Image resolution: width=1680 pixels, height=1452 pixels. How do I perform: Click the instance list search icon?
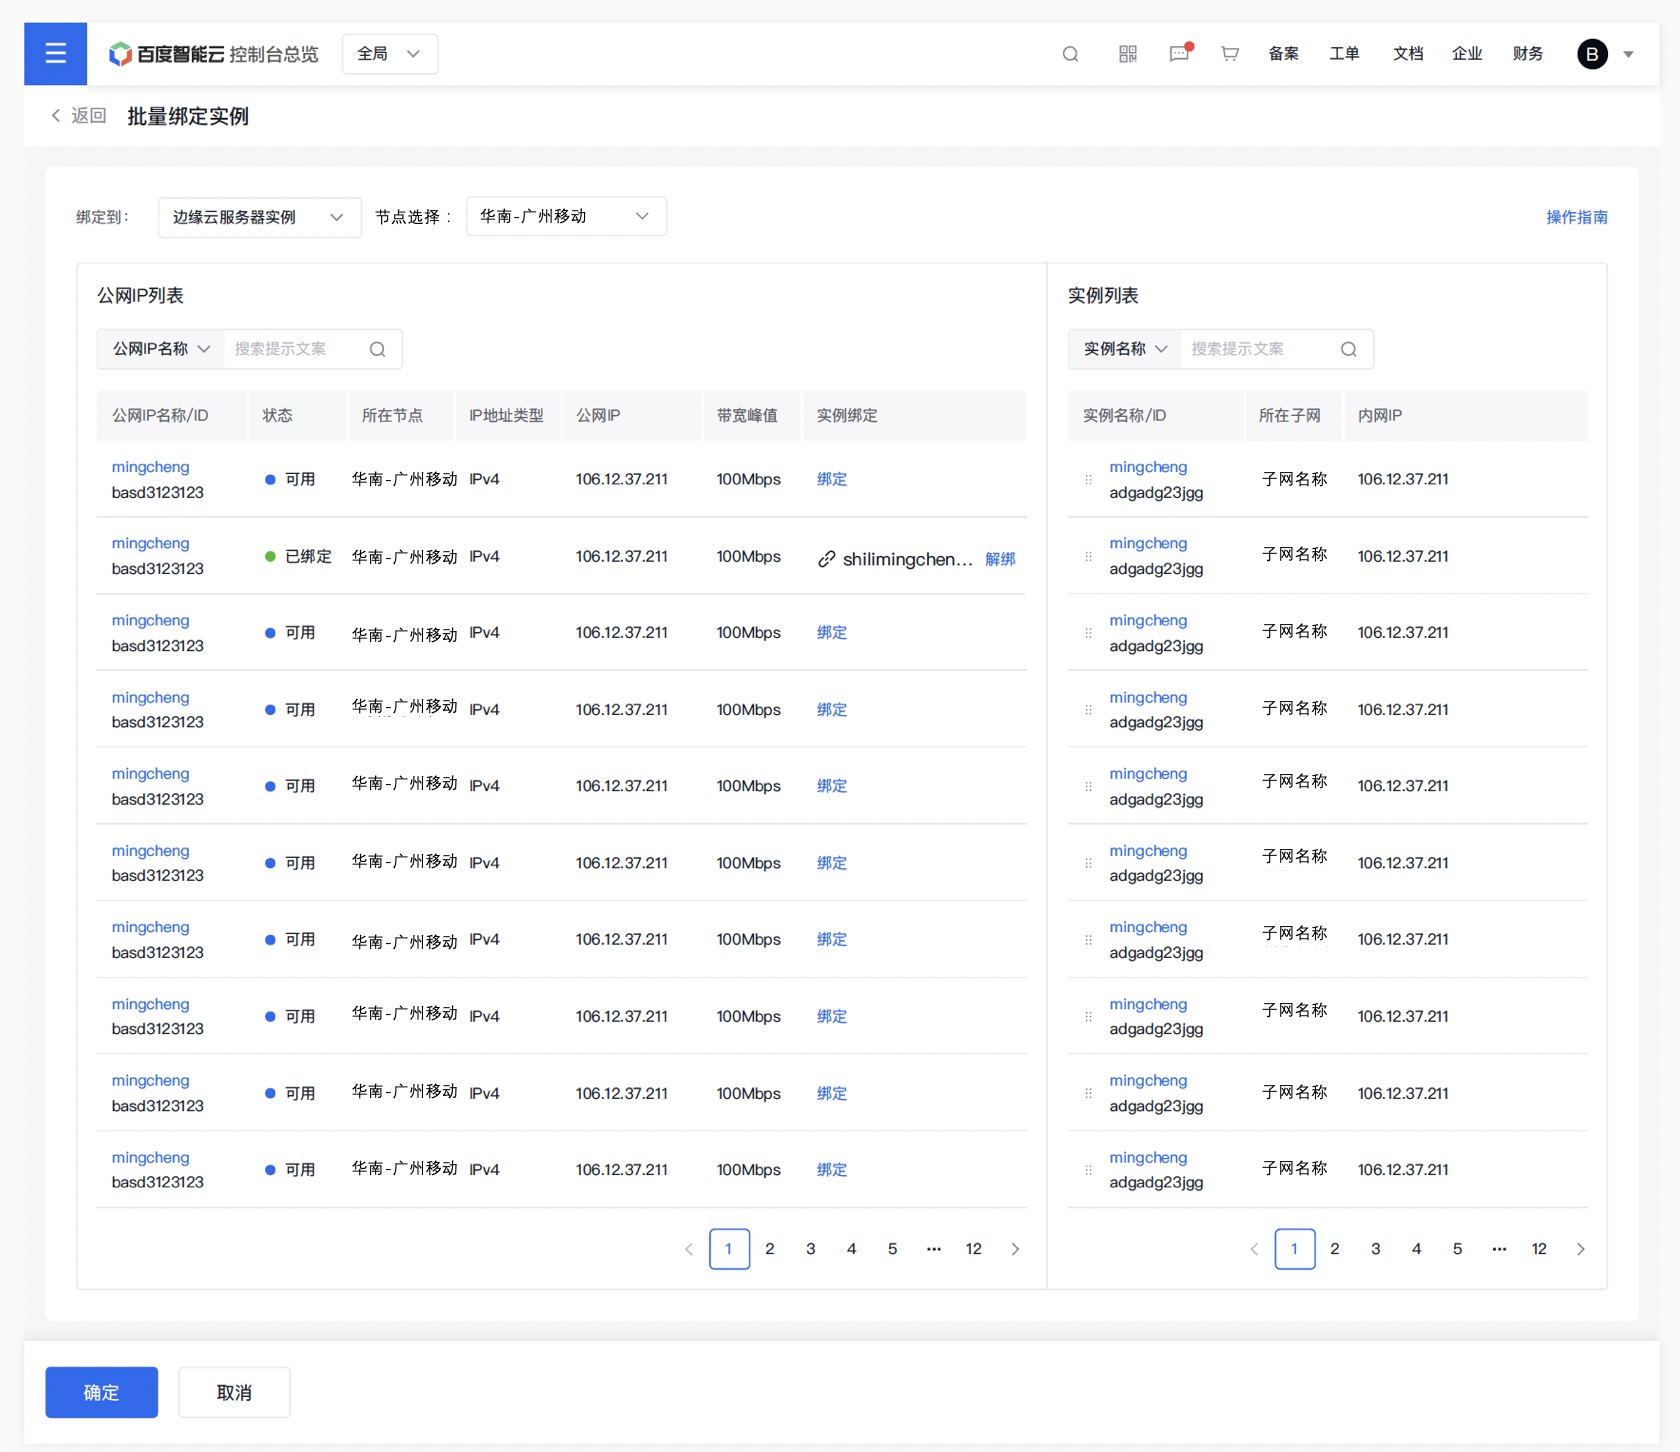coord(1349,349)
